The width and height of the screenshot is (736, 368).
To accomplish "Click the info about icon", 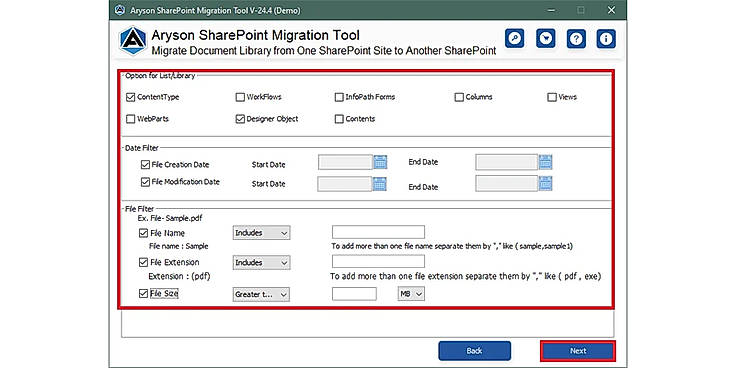I will coord(606,38).
